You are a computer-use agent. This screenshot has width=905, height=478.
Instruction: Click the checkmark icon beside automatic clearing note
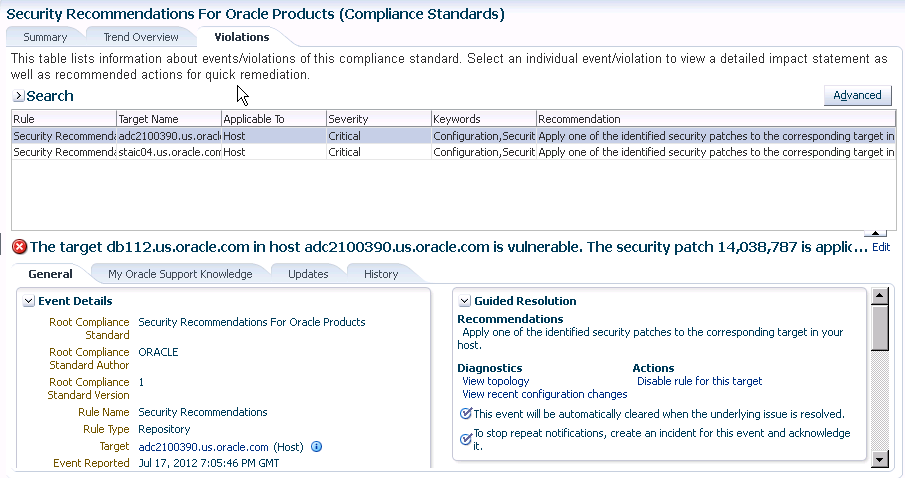[465, 413]
